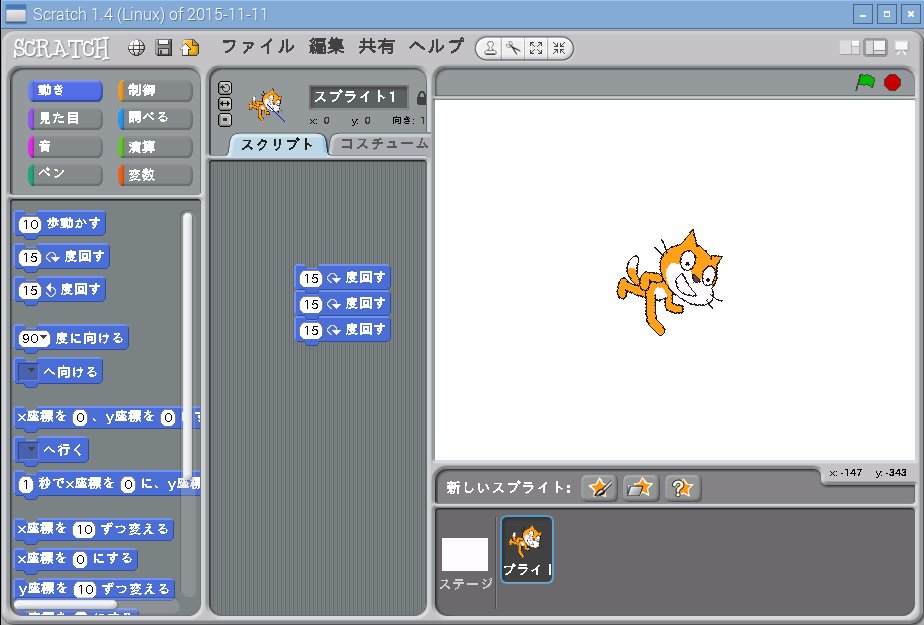This screenshot has width=924, height=625.
Task: Click the save project floppy icon
Action: [x=163, y=48]
